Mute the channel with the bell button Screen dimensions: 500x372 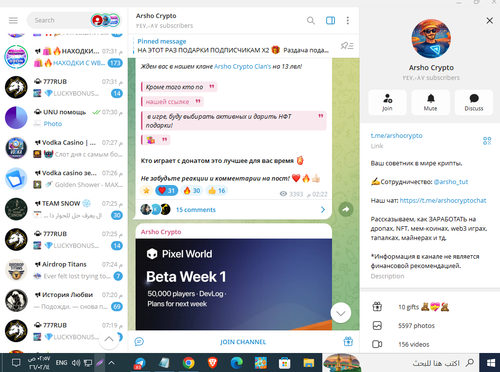coord(430,102)
